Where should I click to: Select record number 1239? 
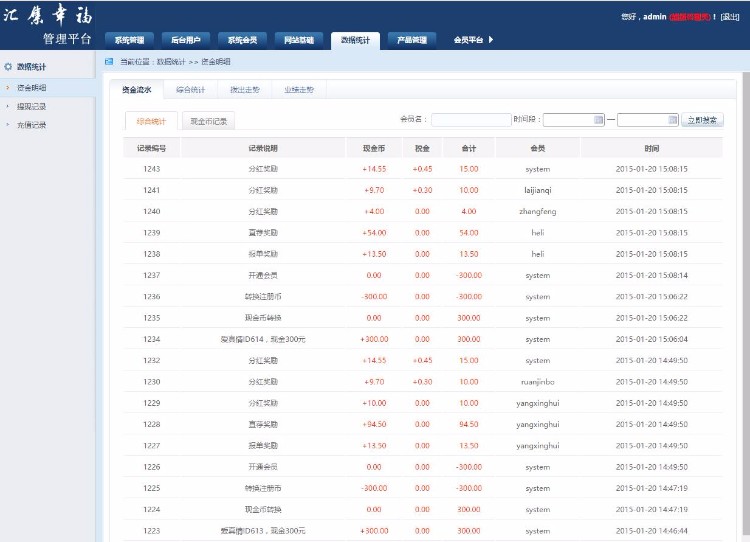pos(152,232)
